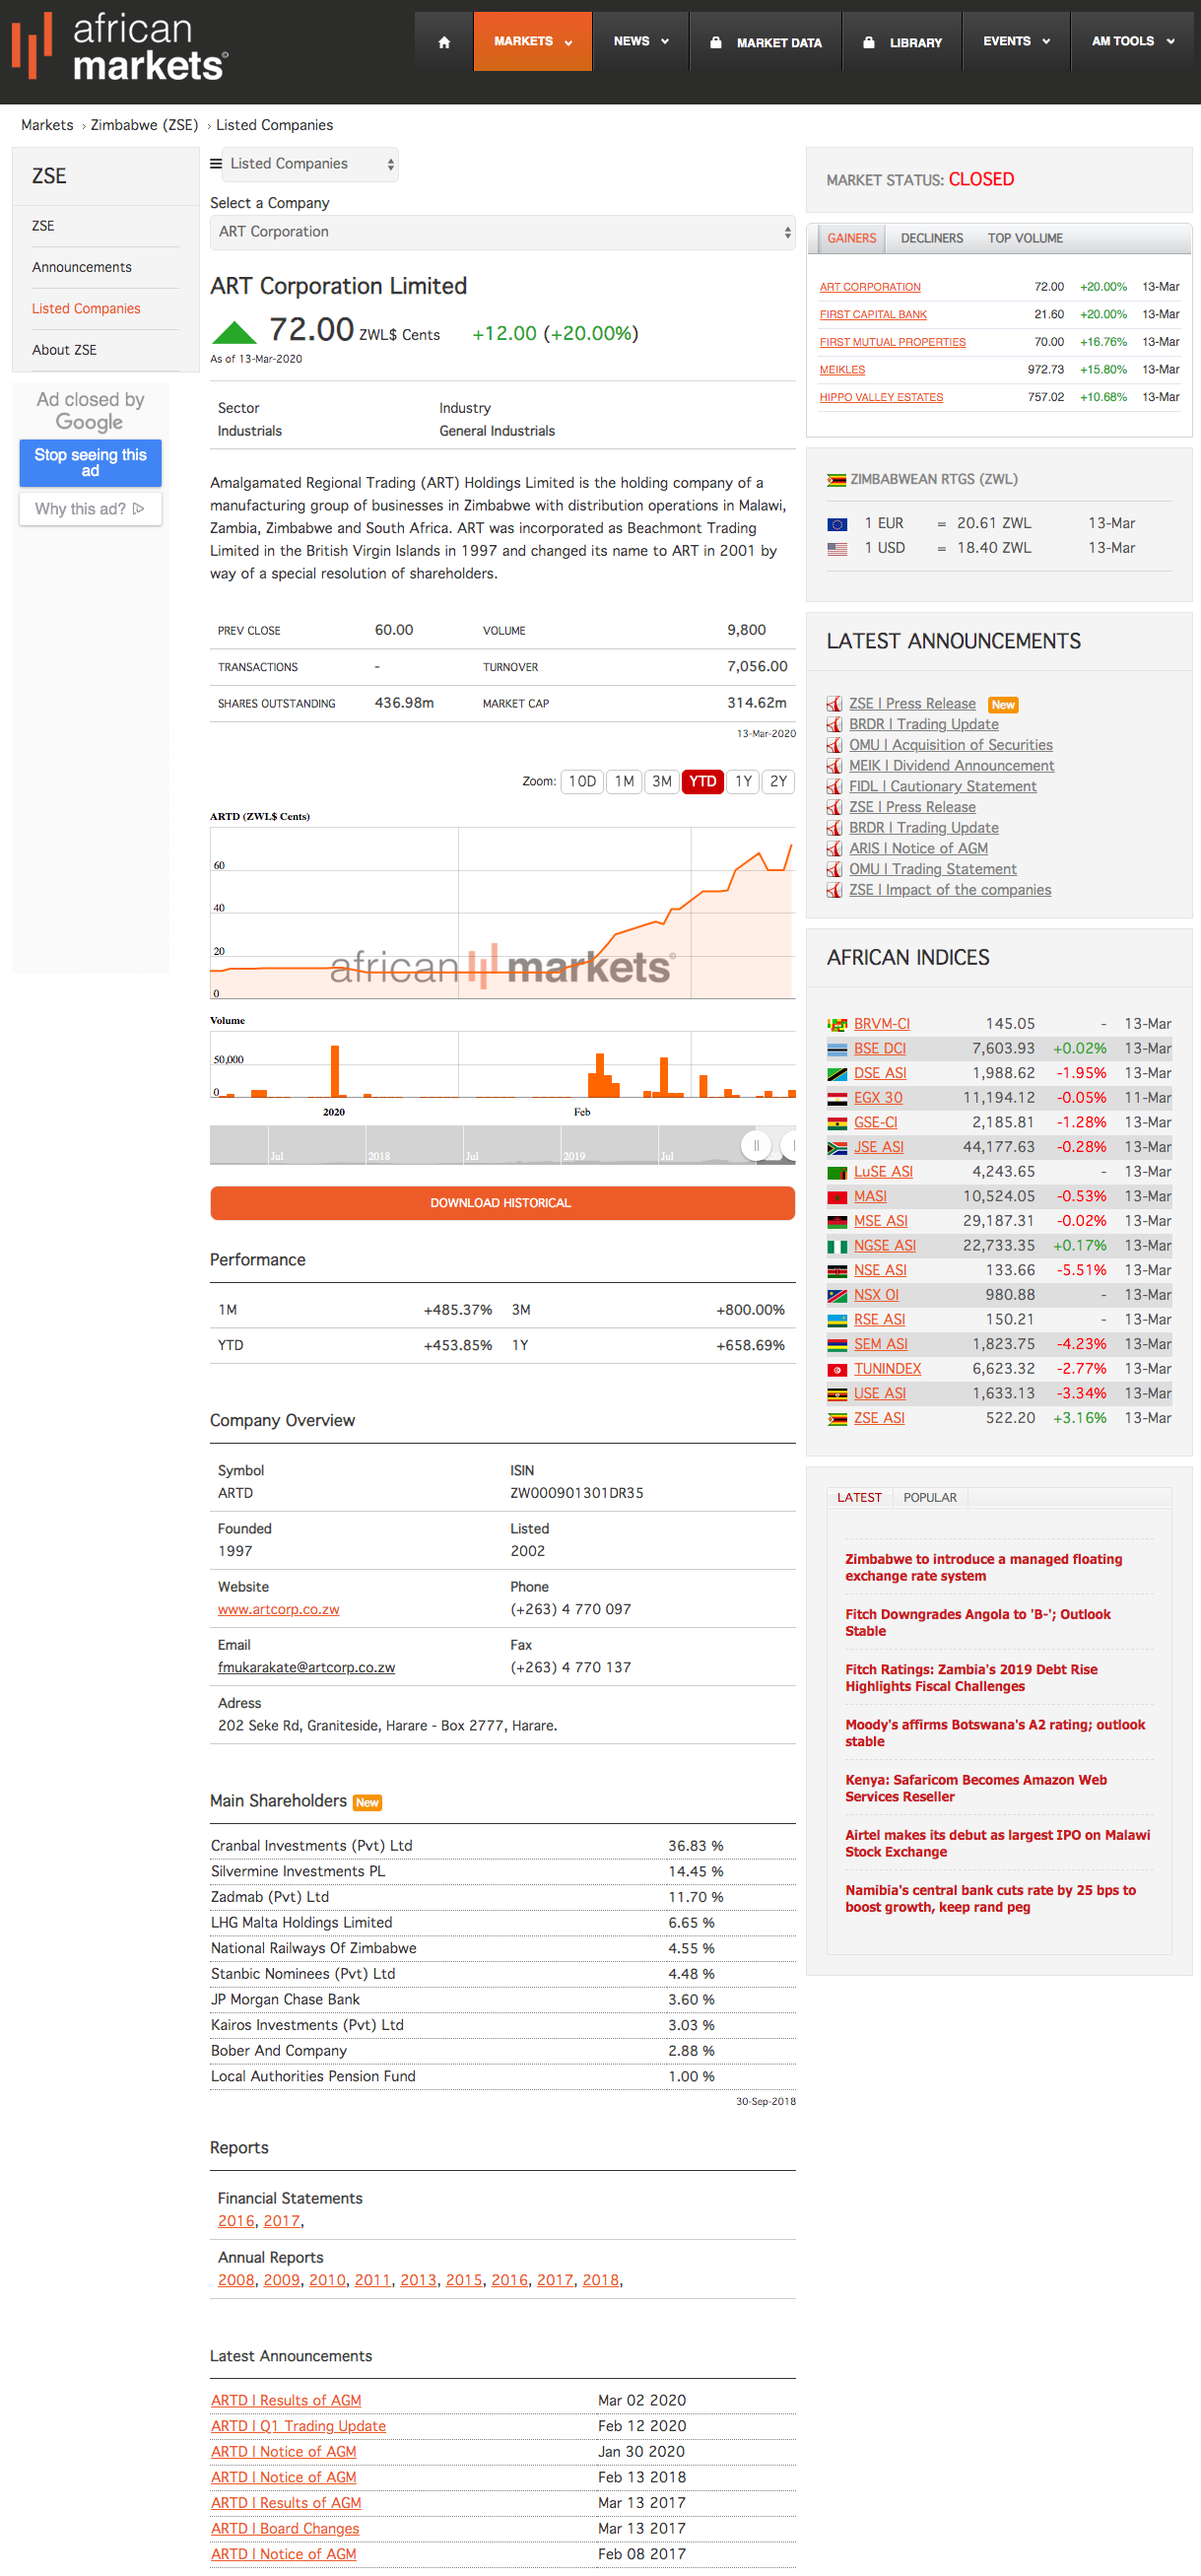1201x2576 pixels.
Task: Read Zimbabwe managed floating exchange rate article
Action: click(x=984, y=1568)
